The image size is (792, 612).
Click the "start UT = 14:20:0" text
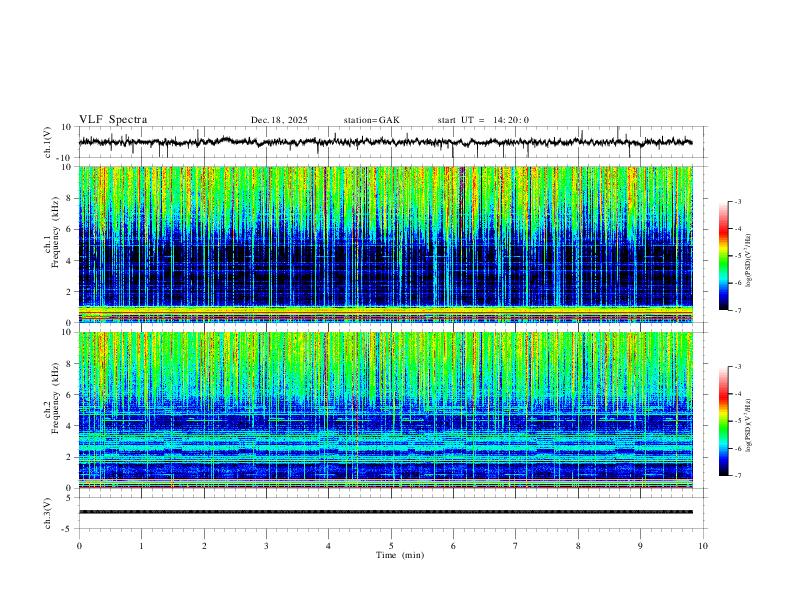tap(483, 120)
